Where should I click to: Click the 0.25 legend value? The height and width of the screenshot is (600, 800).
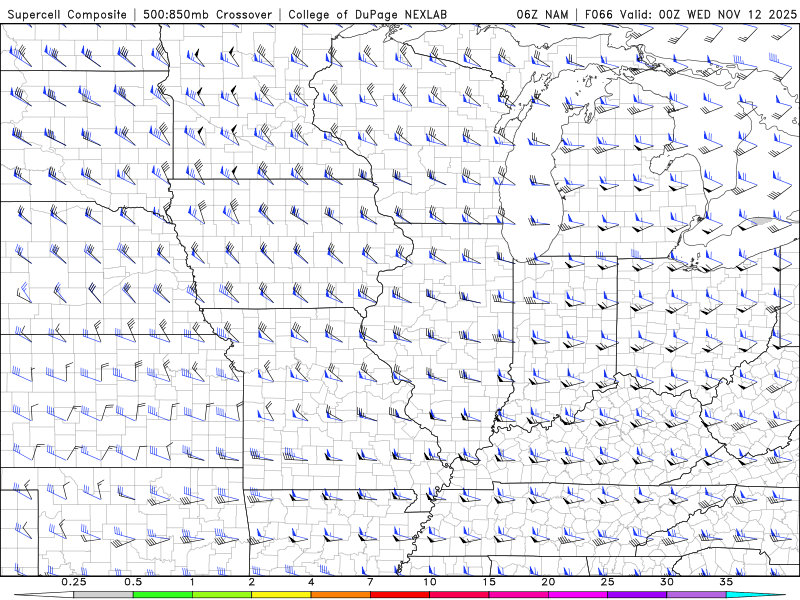point(74,582)
